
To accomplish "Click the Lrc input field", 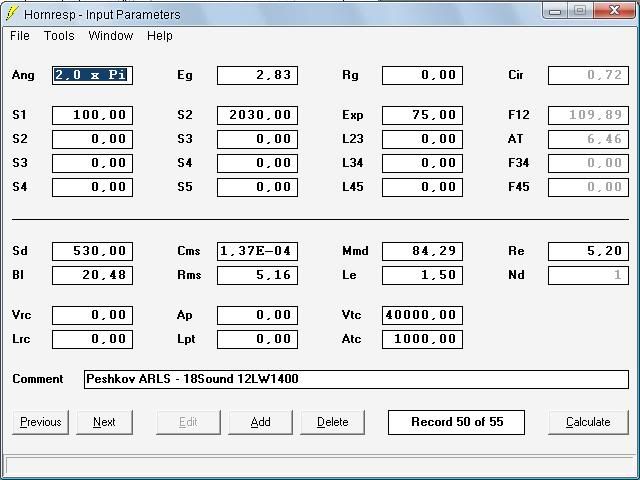I will point(92,339).
